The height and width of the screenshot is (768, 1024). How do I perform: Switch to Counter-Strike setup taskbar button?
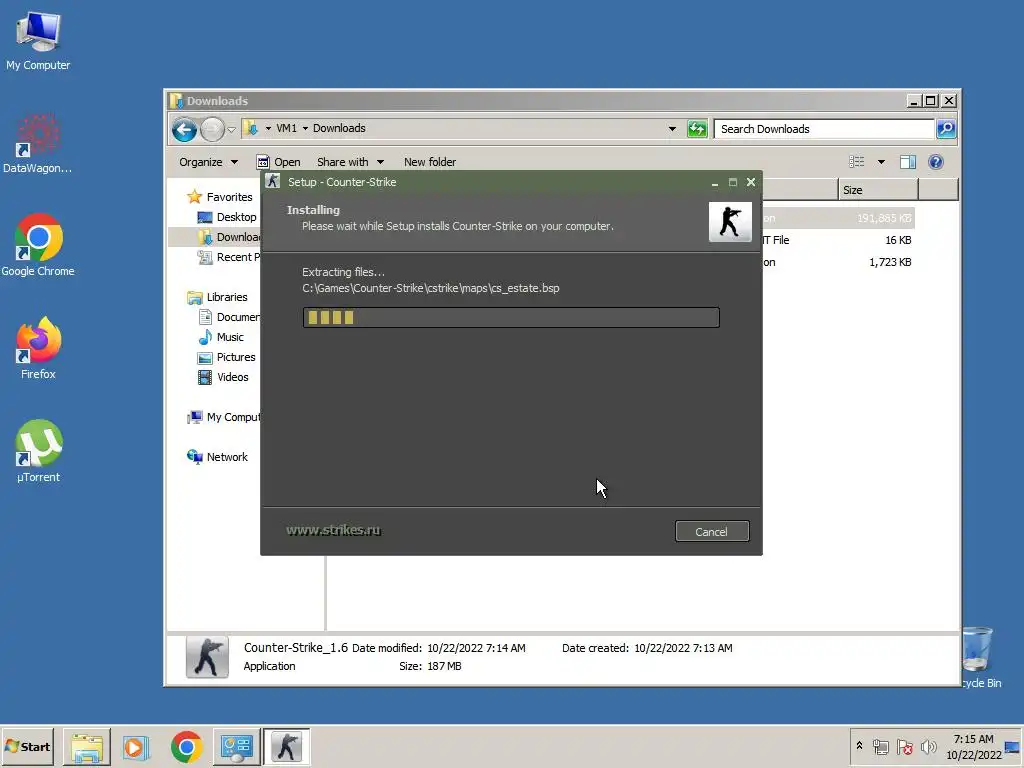(x=287, y=747)
